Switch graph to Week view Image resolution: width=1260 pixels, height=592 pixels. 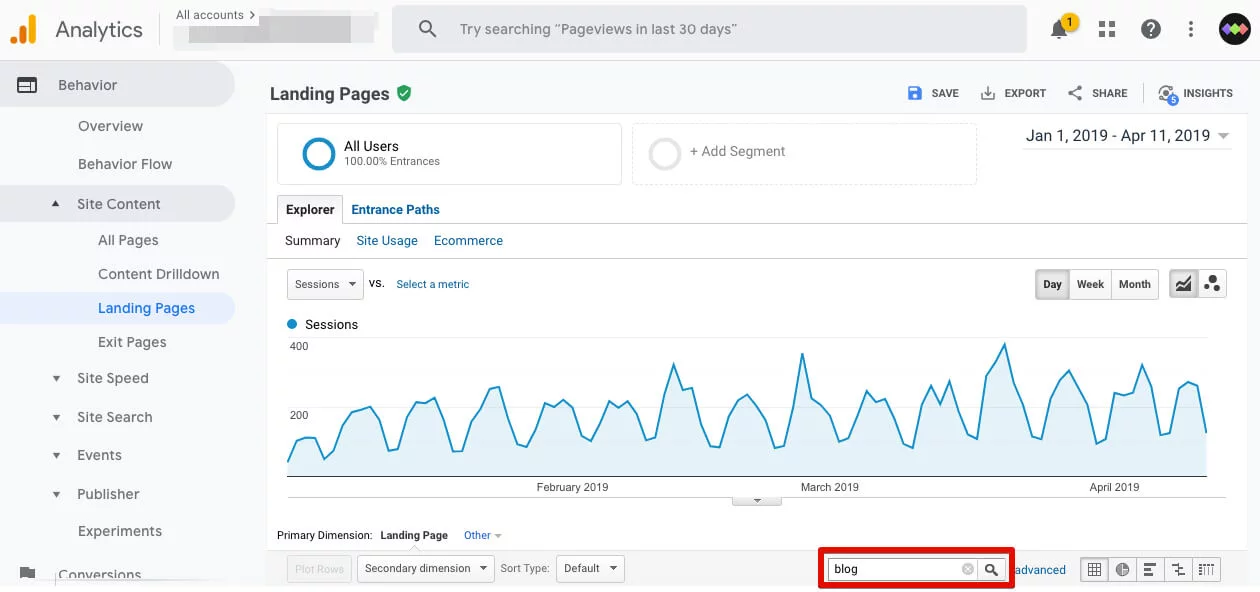(x=1089, y=284)
